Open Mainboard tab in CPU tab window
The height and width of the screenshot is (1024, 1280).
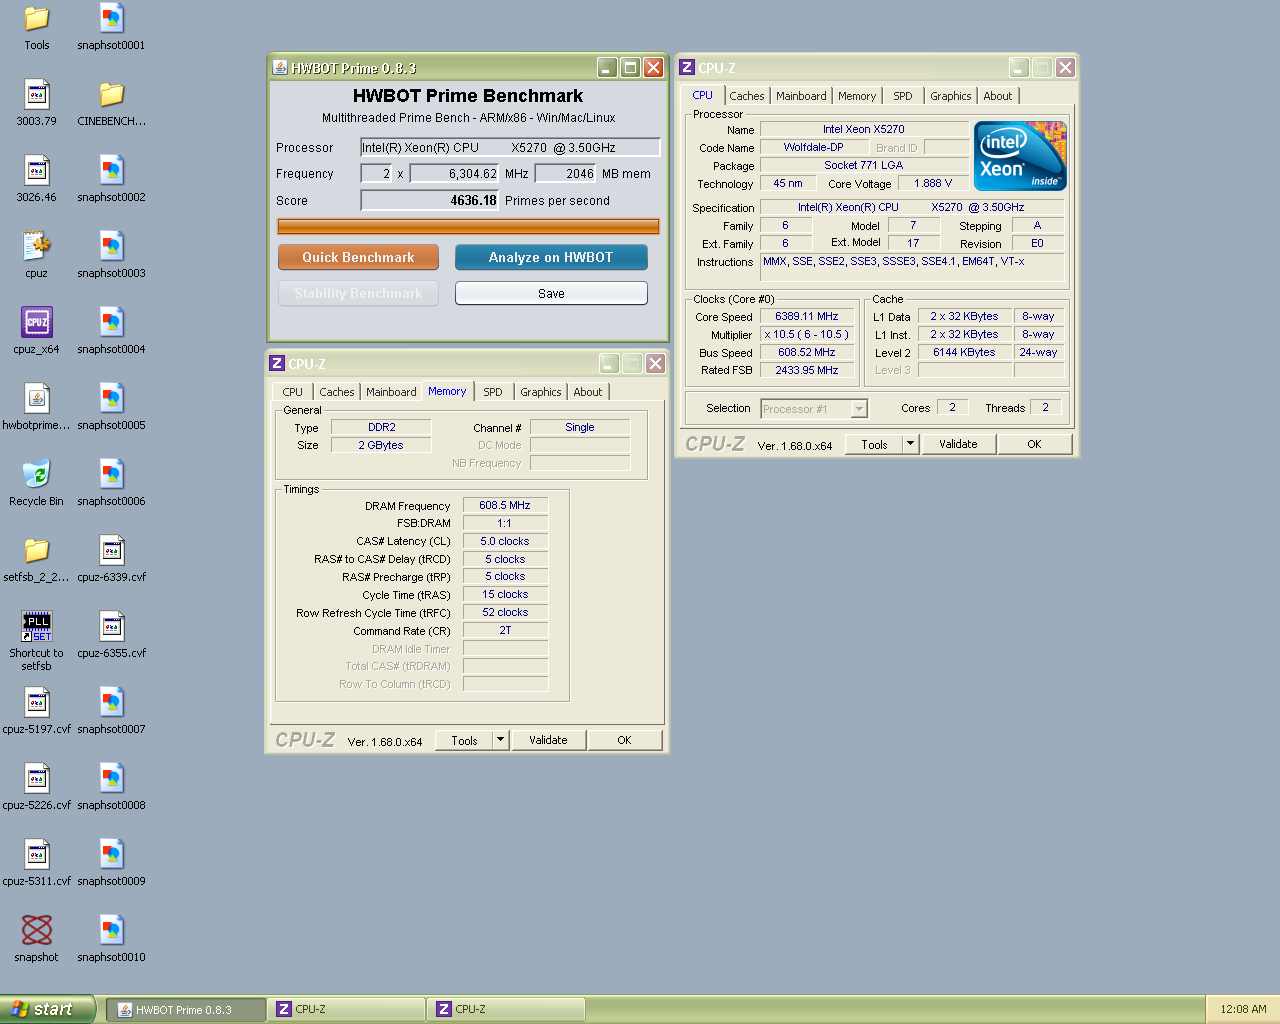coord(801,96)
